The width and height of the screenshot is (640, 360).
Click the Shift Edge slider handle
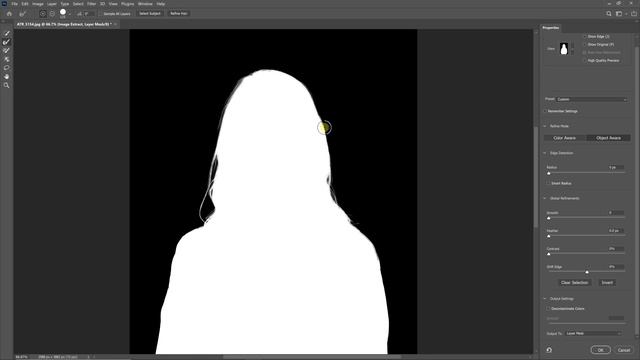point(587,272)
